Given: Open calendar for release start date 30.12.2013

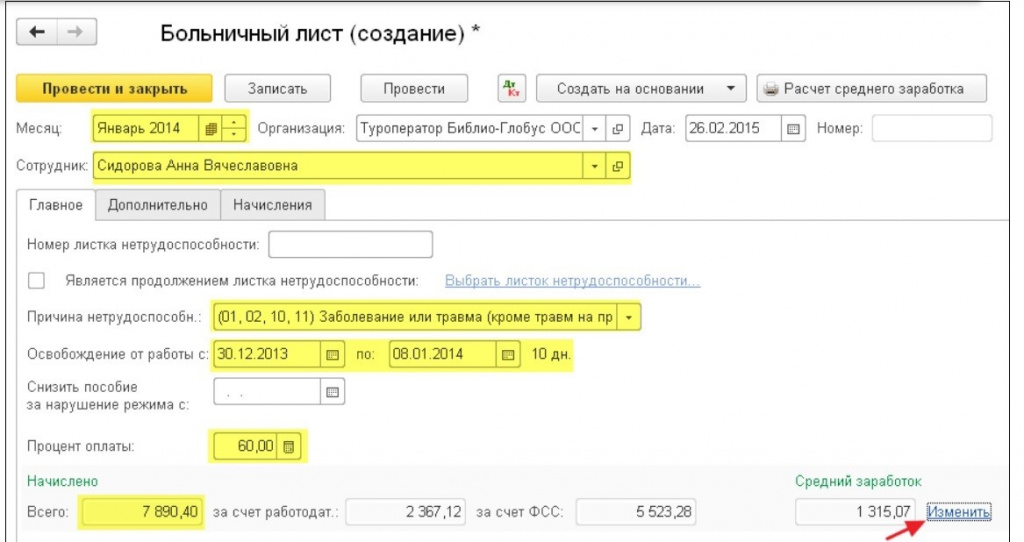Looking at the screenshot, I should pyautogui.click(x=333, y=355).
